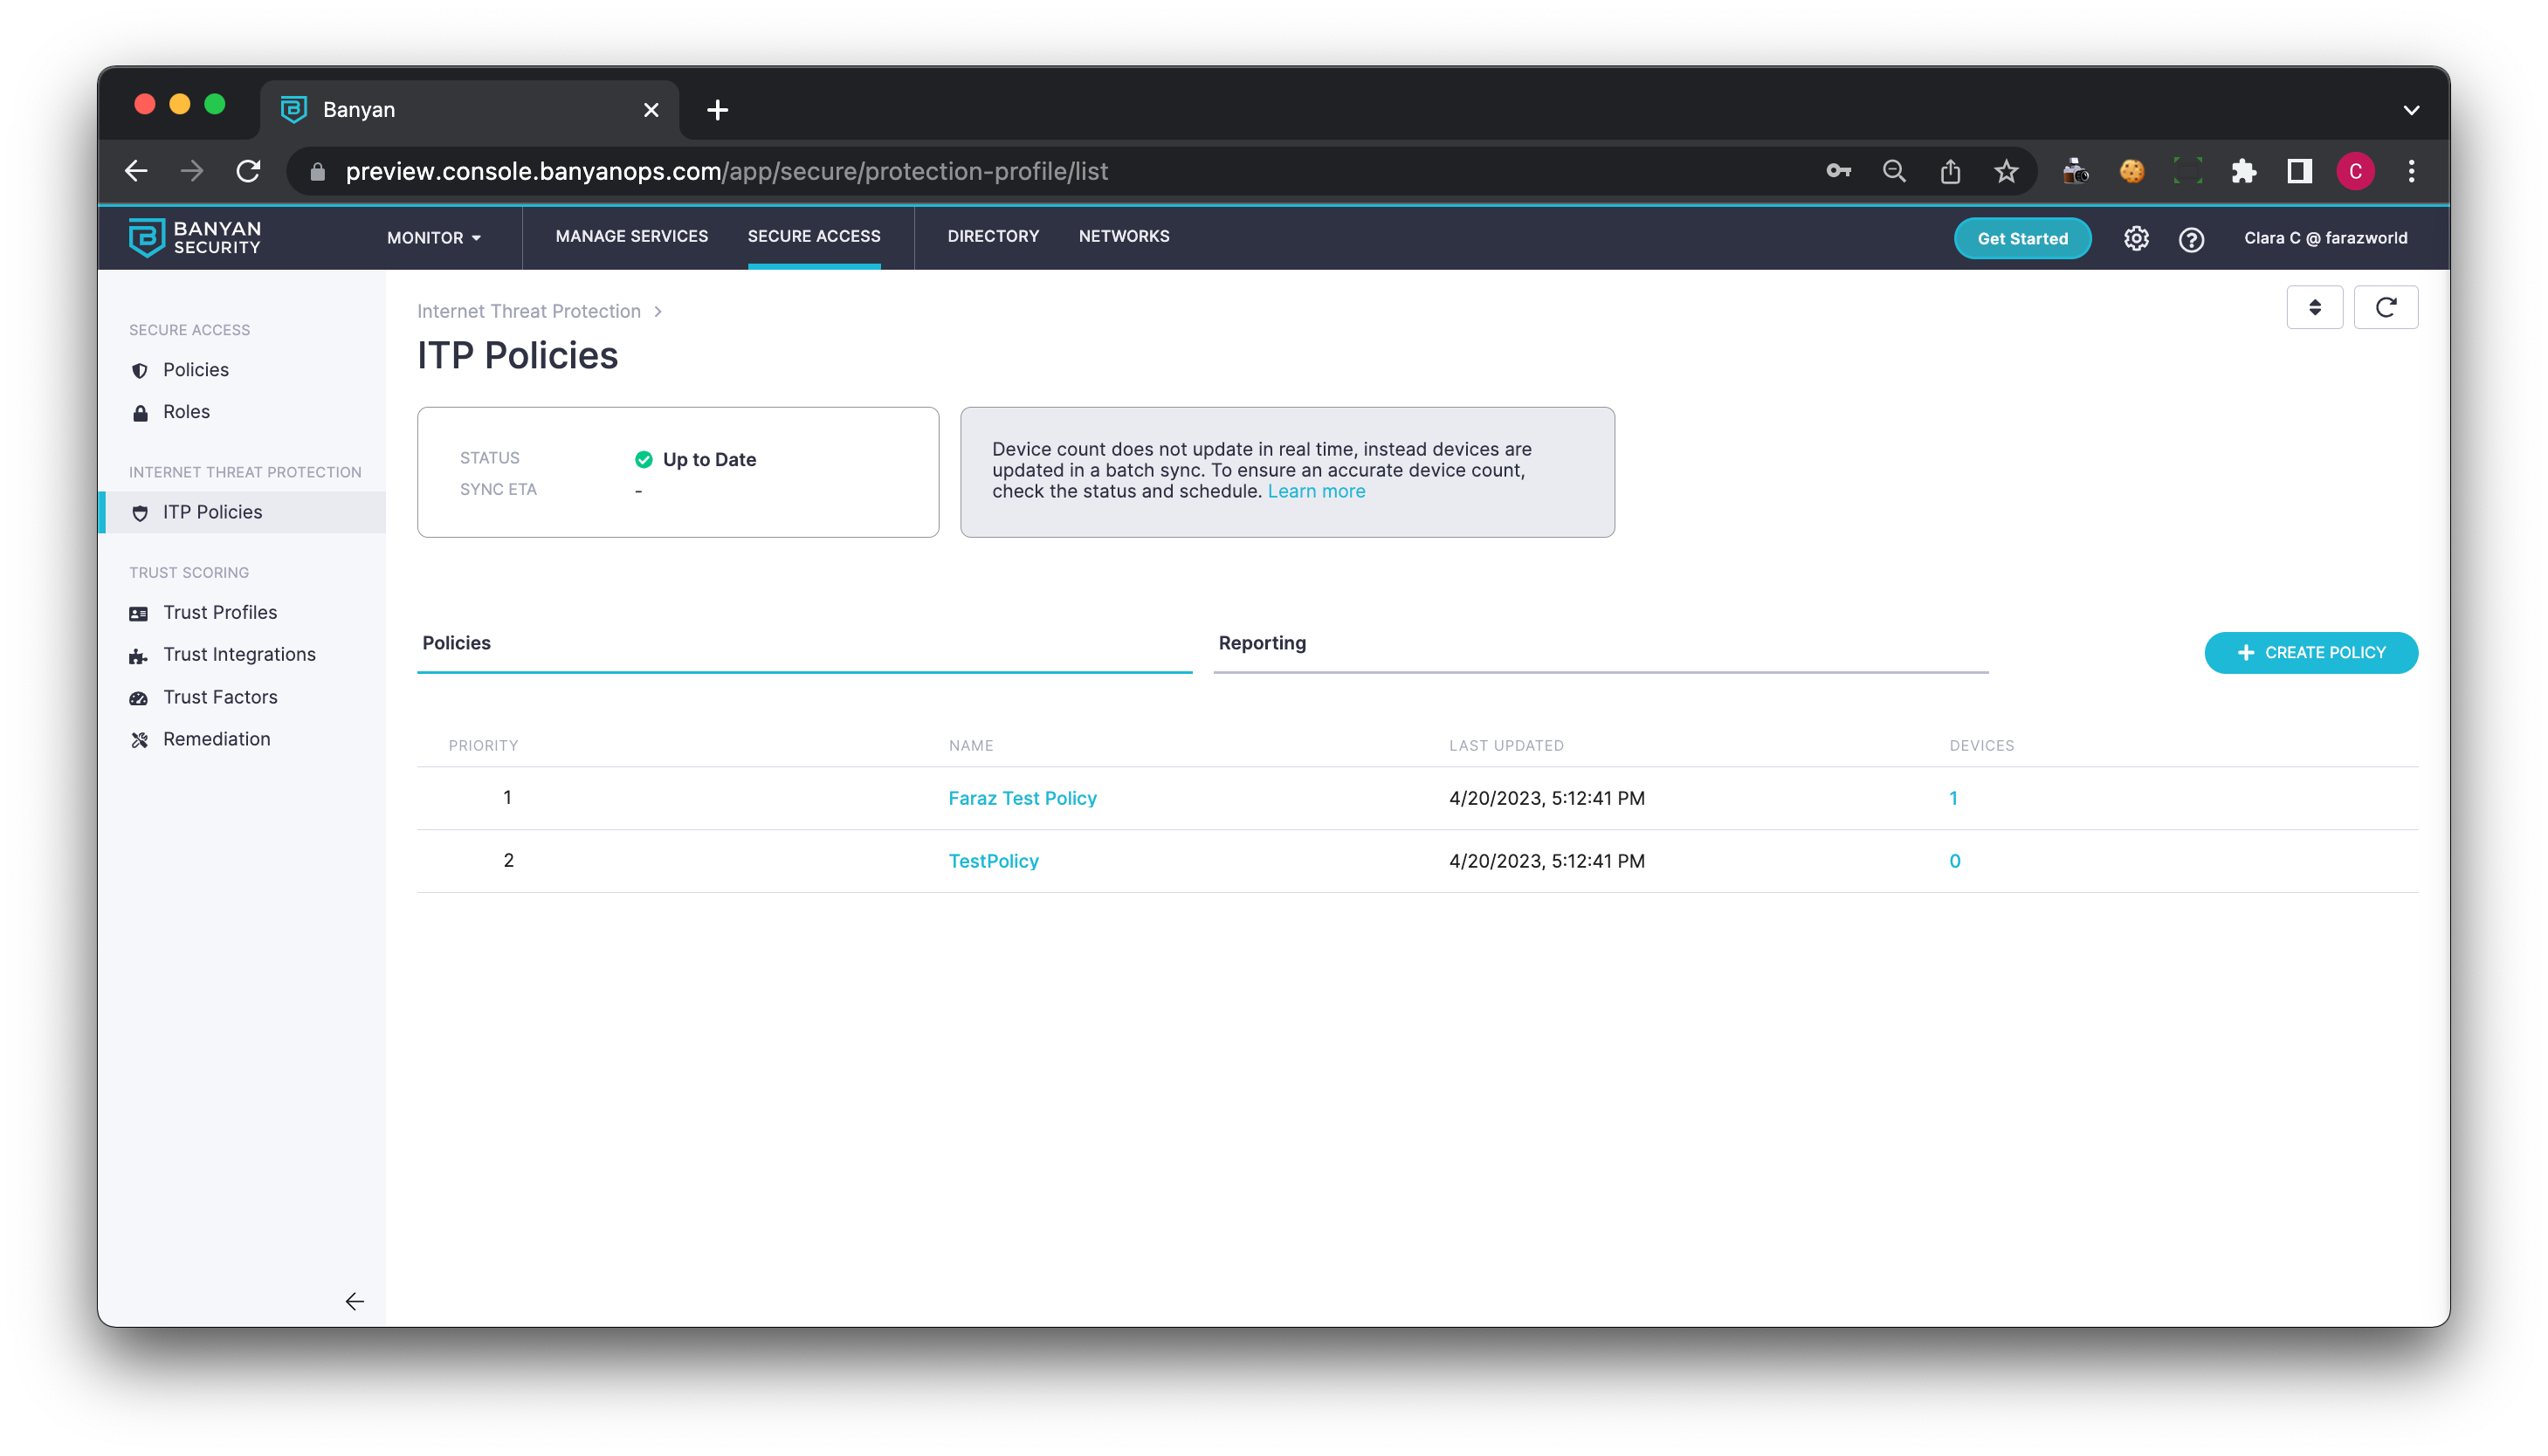Open Remediation in the sidebar
2548x1456 pixels.
pos(216,739)
